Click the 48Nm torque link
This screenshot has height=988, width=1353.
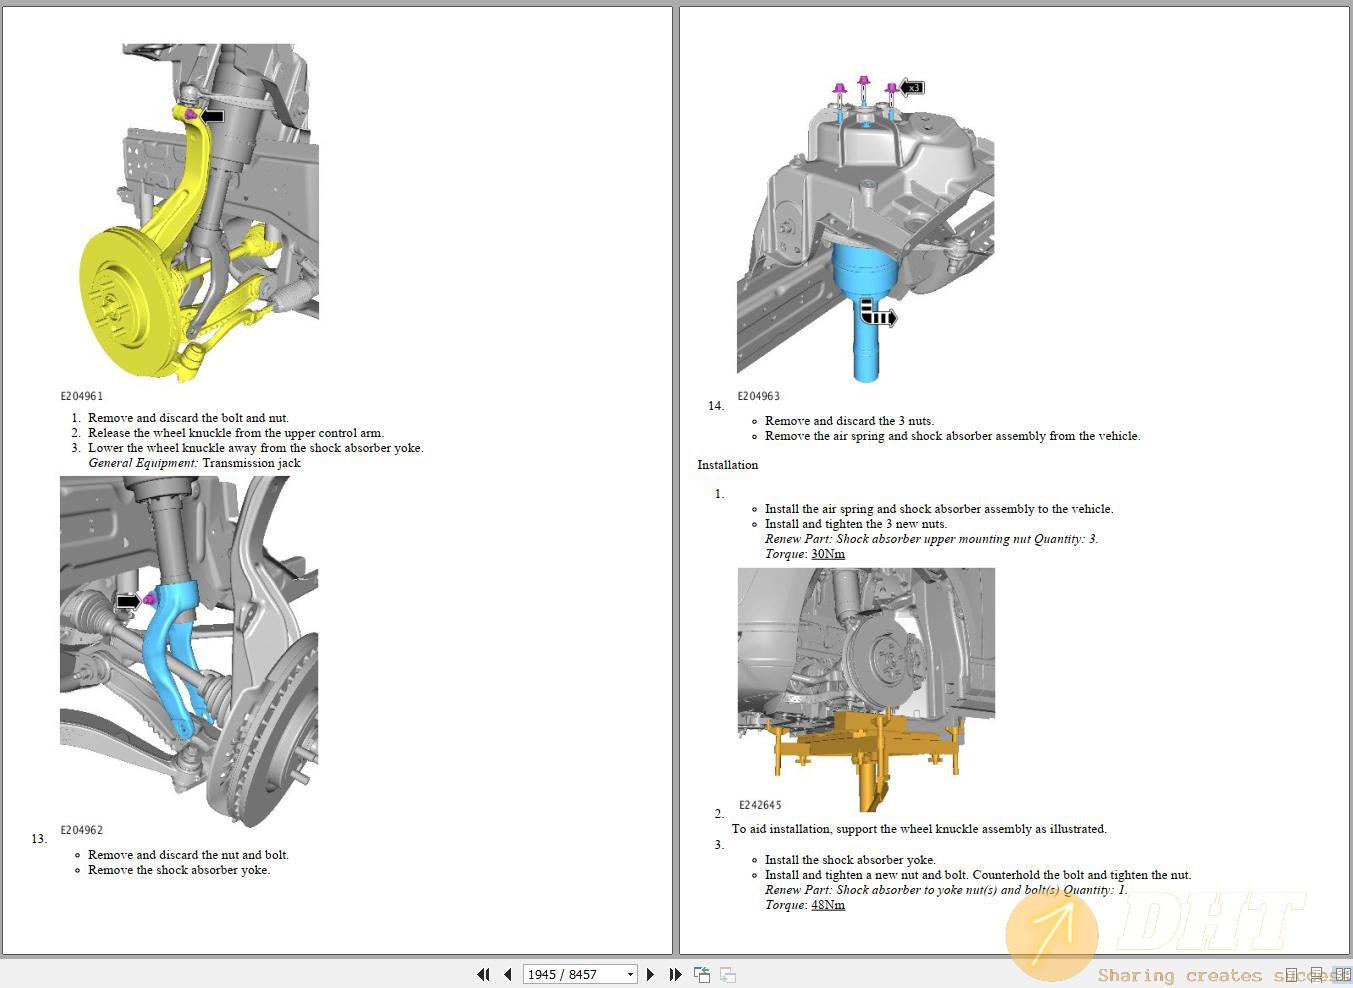coord(828,905)
